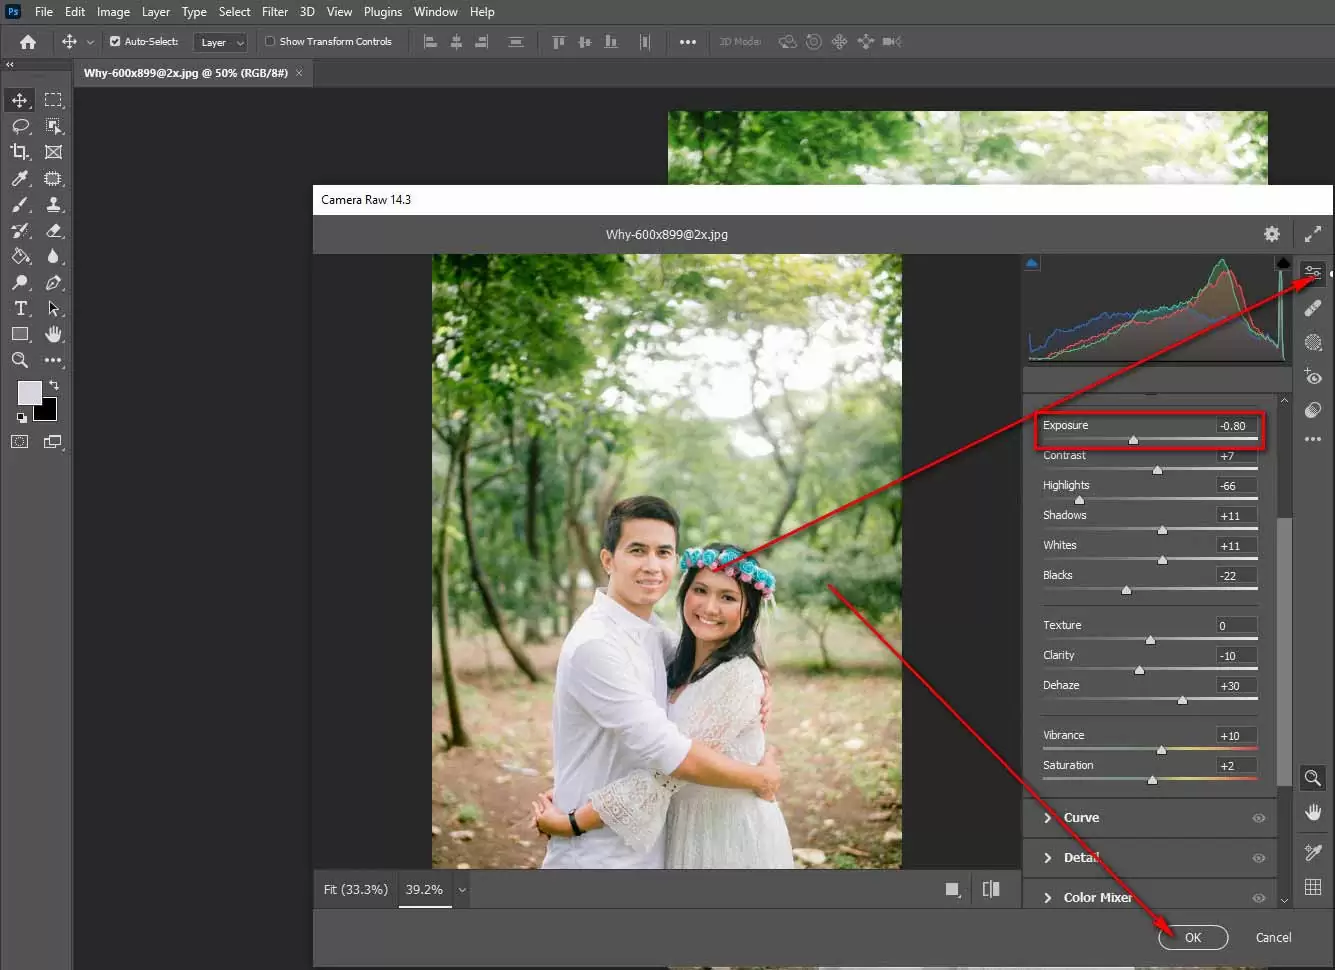Screen dimensions: 1335x970
Task: Open the Filter menu
Action: (x=275, y=12)
